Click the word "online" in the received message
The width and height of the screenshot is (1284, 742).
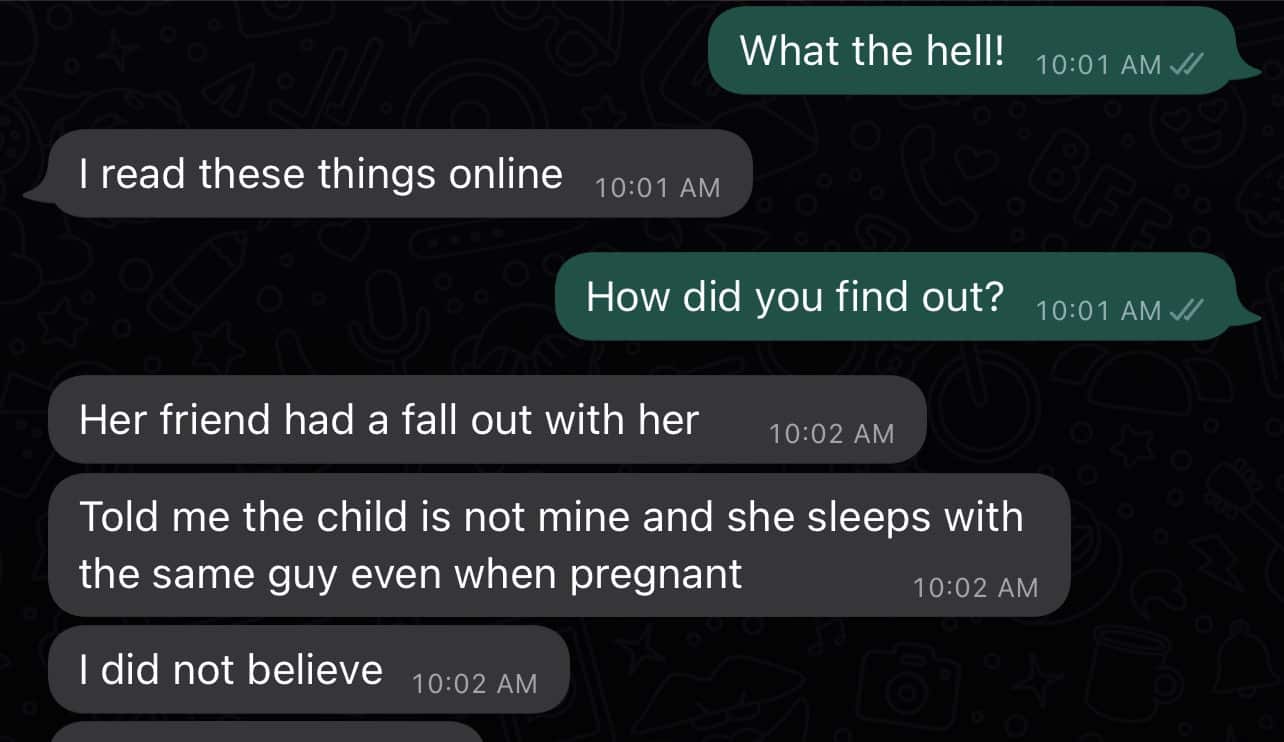(506, 174)
